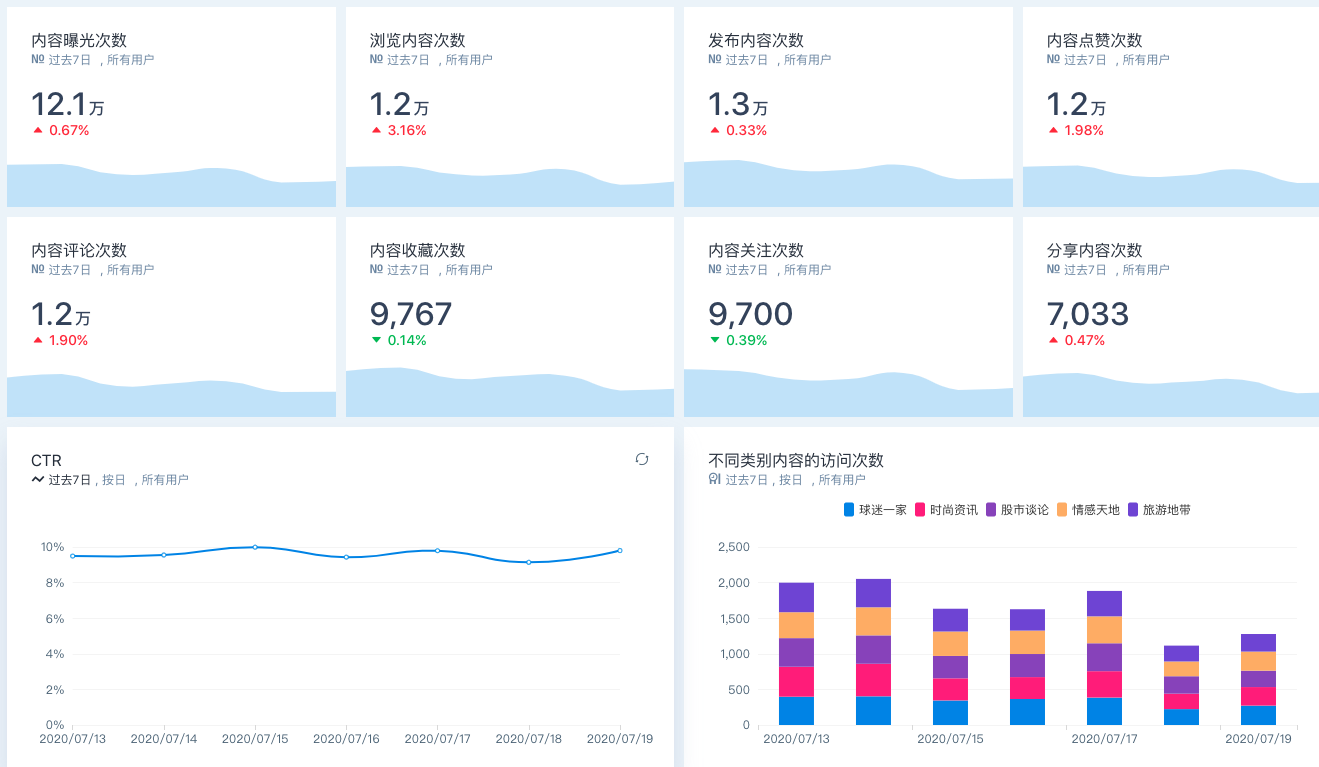Screen dimensions: 1319x767
Task: Click the 0.39% change figure
Action: click(747, 341)
